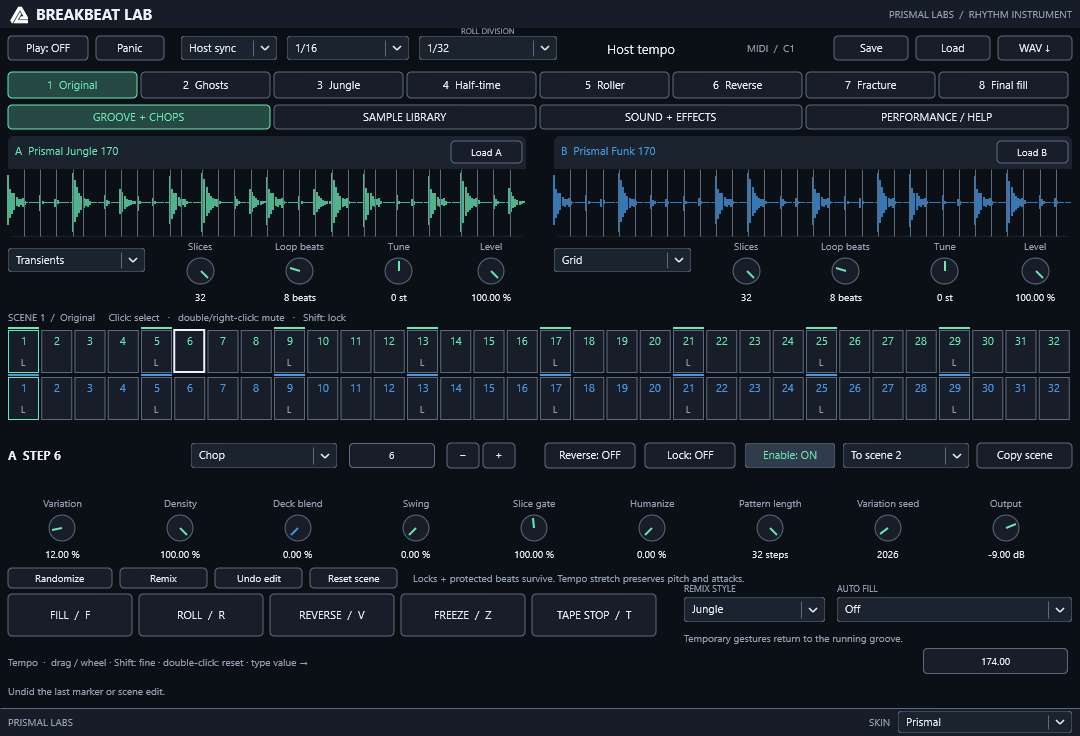
Task: Increase slice number with plus button
Action: click(499, 455)
